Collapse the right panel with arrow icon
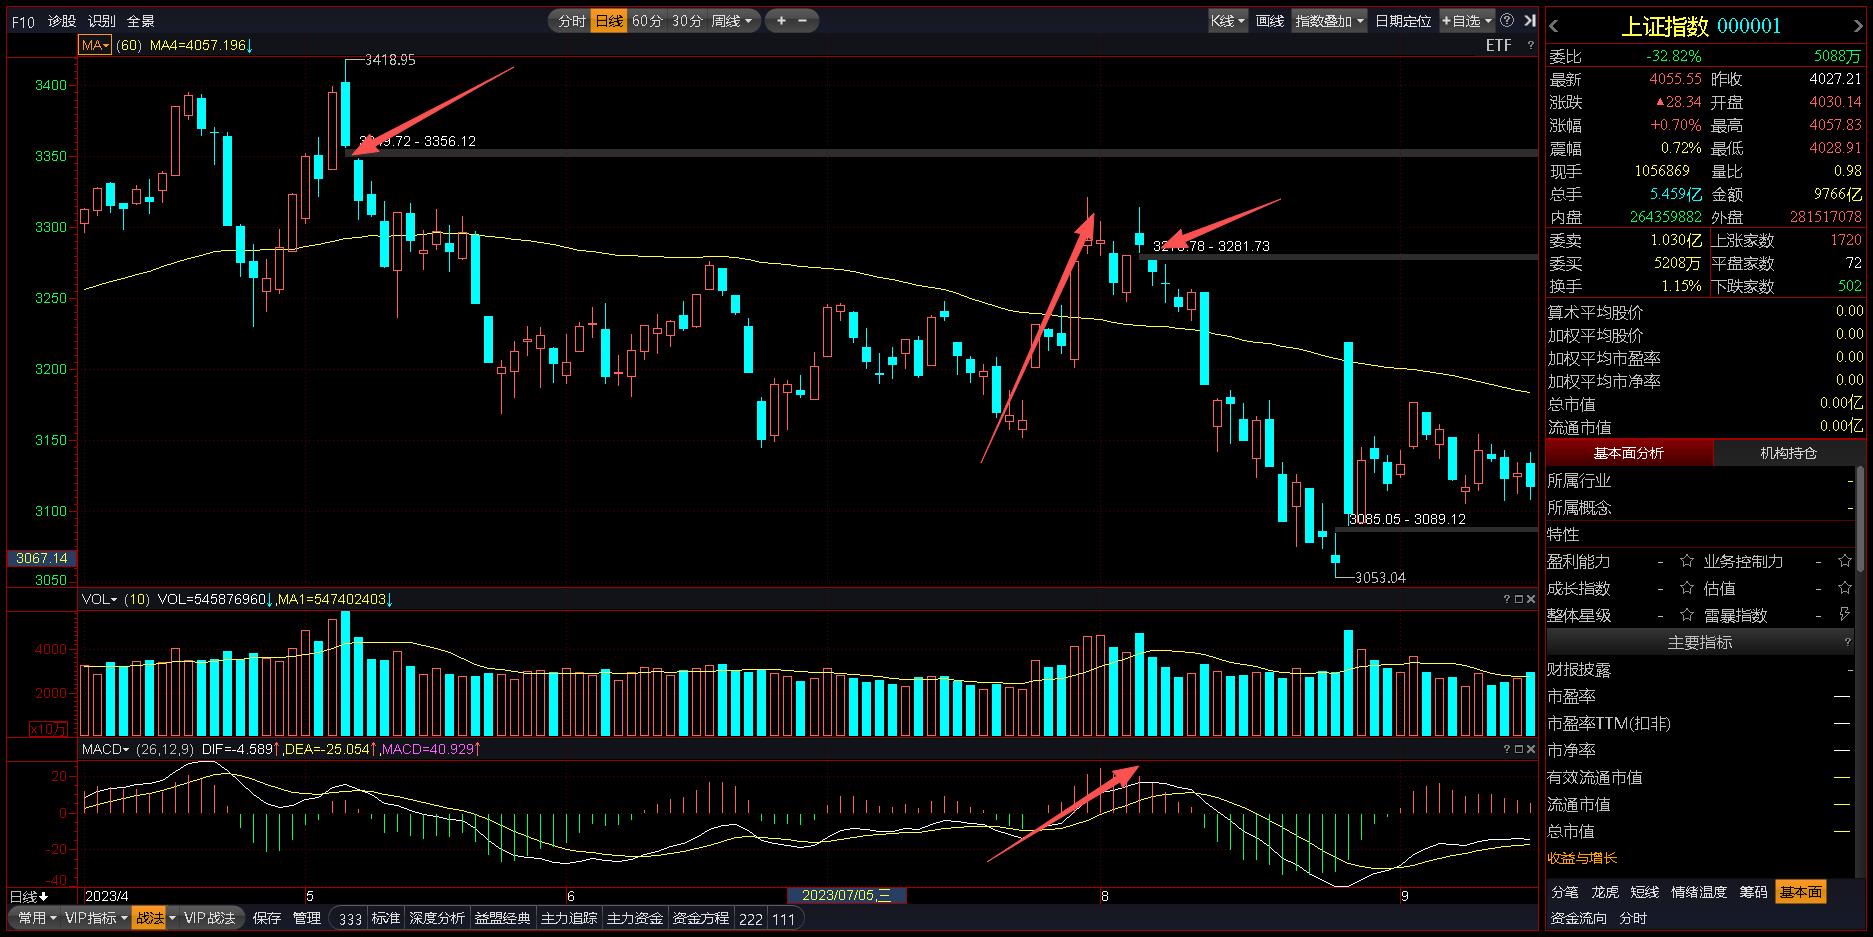This screenshot has height=937, width=1873. [1529, 20]
